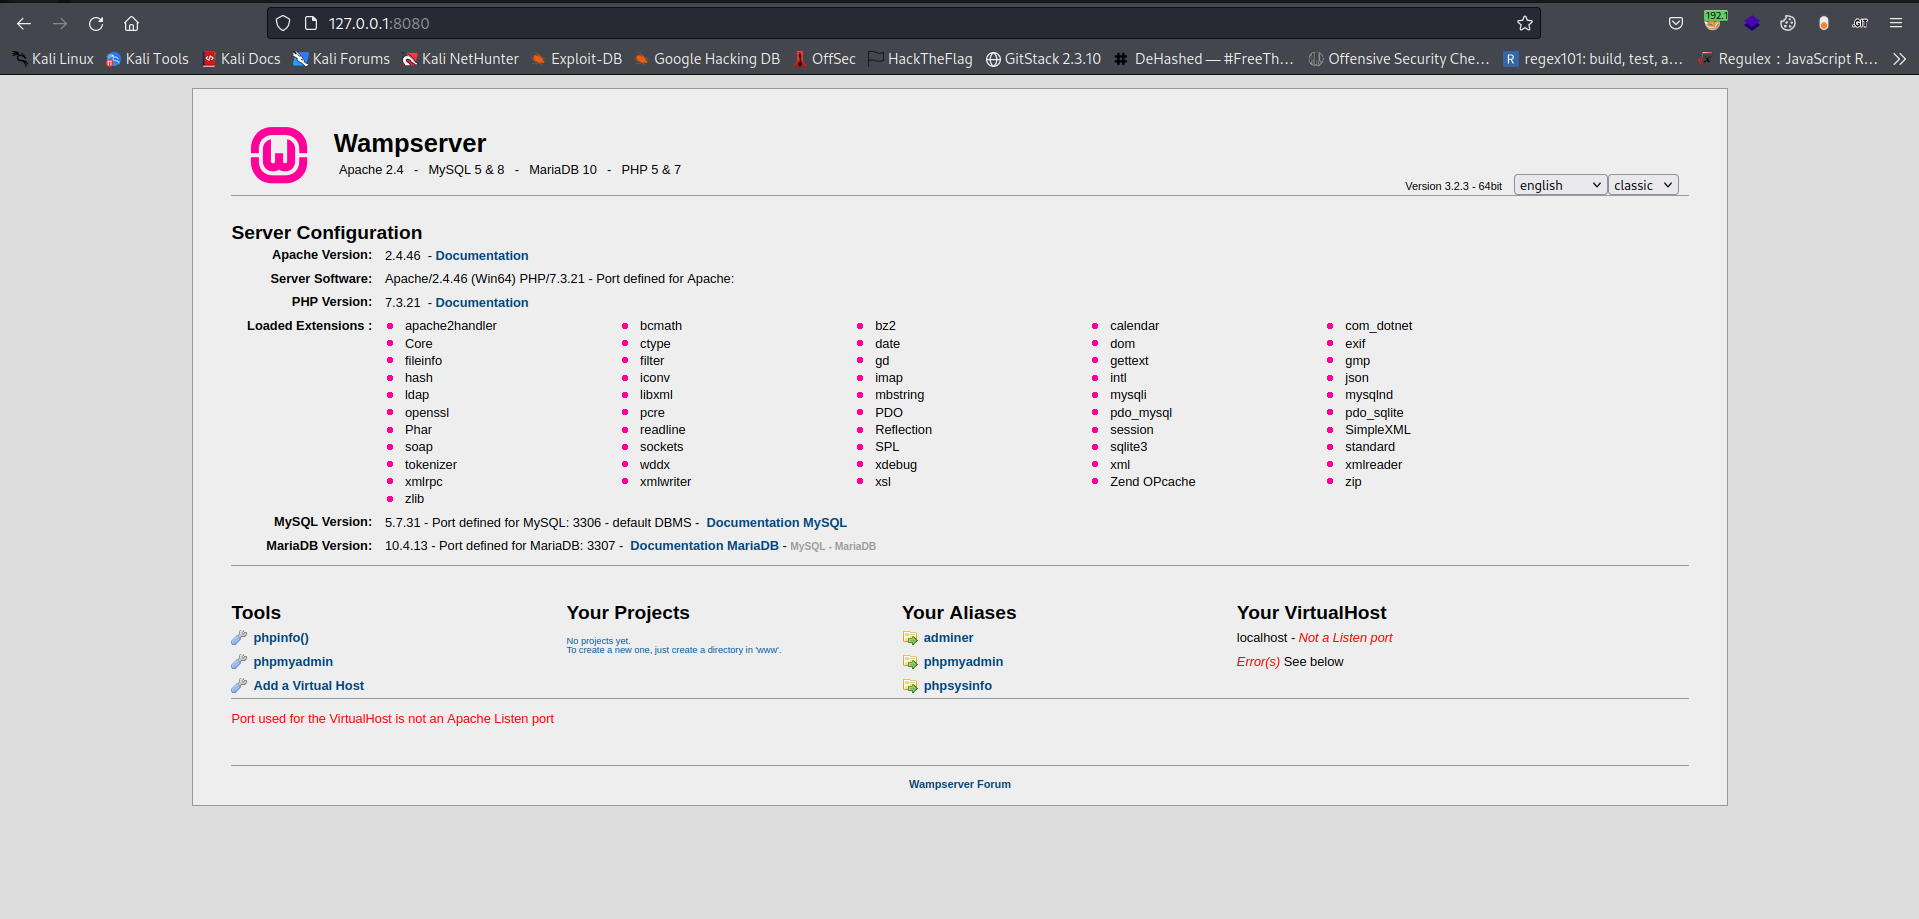Click the folder icon next to adminer alias
The width and height of the screenshot is (1919, 919).
click(910, 638)
